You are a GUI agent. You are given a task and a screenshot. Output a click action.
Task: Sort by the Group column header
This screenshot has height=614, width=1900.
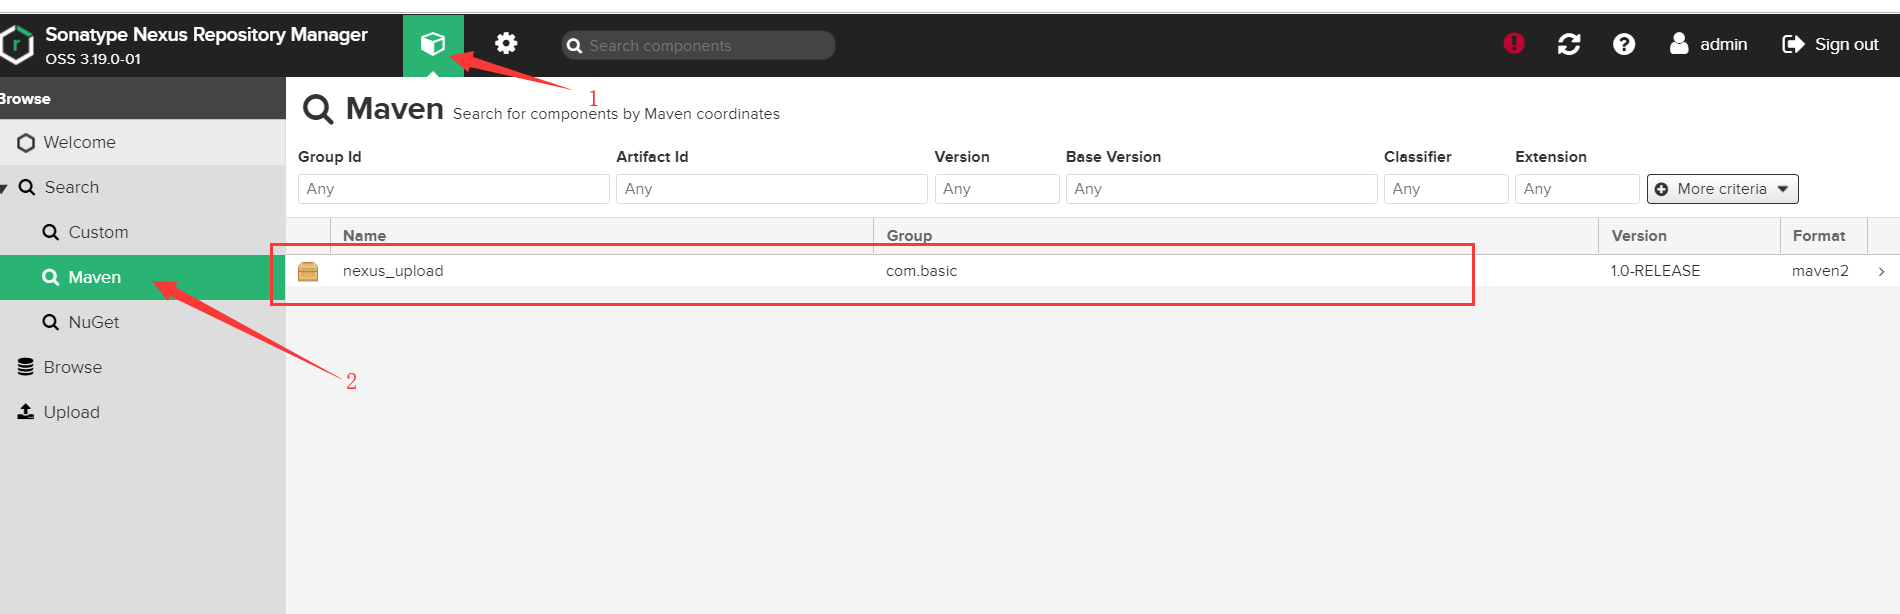tap(1236, 236)
